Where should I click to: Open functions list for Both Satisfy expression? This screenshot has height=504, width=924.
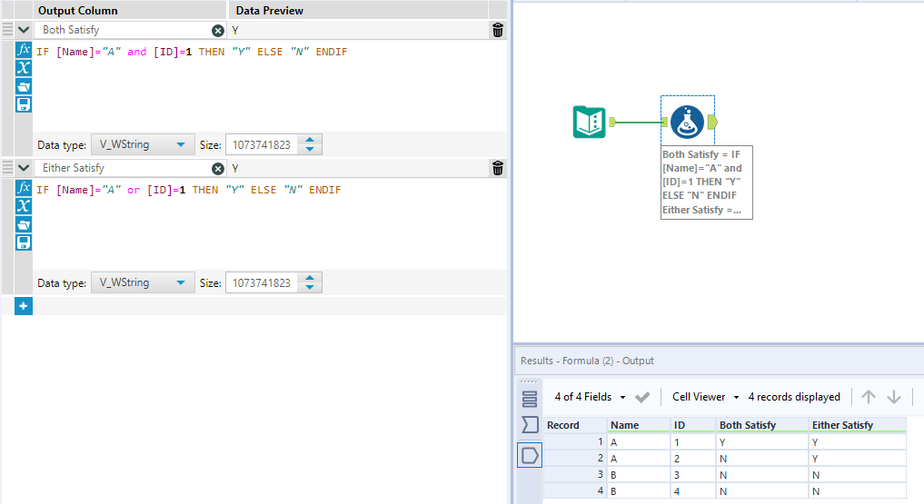pos(24,50)
